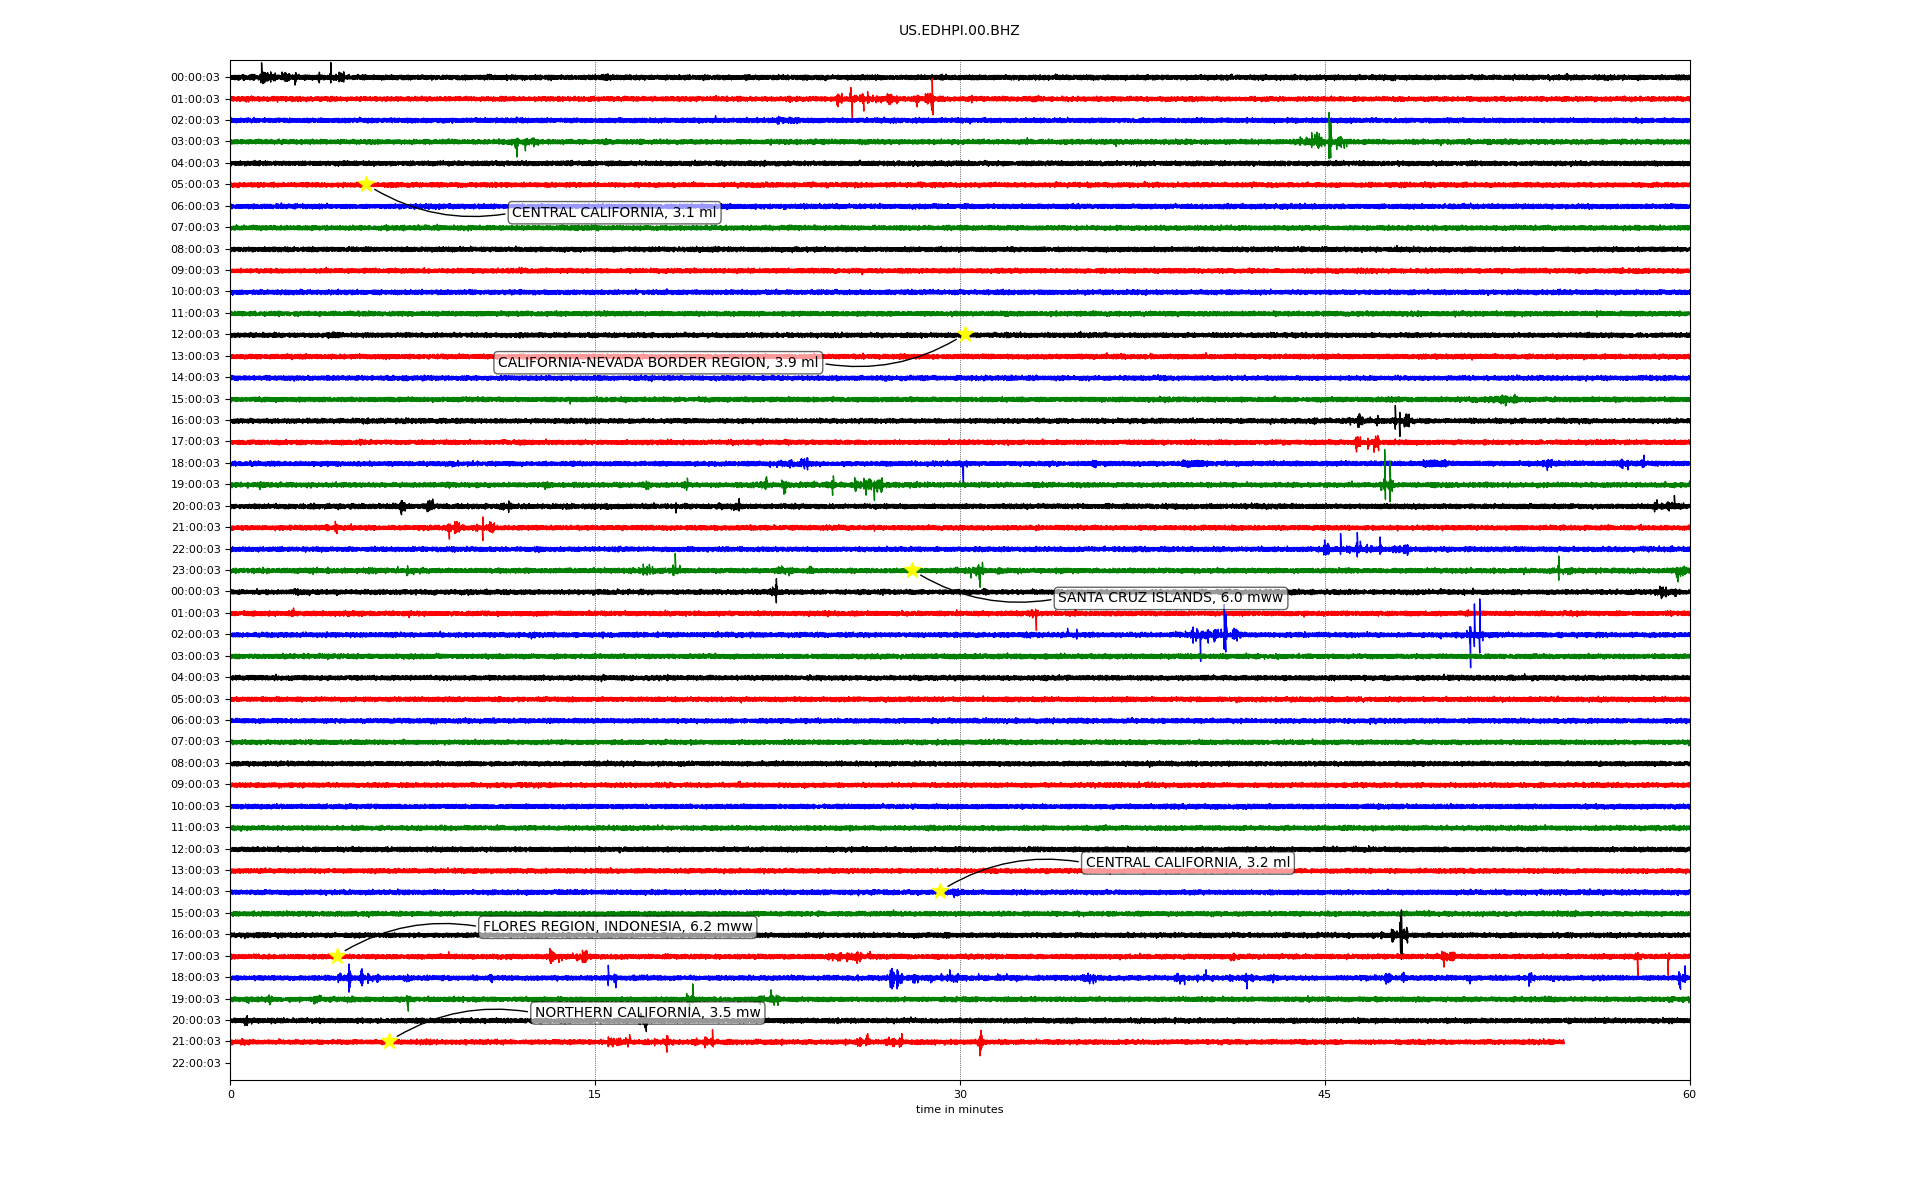
Task: Click the 22:00:03 label at the bottom row
Action: click(x=195, y=1063)
